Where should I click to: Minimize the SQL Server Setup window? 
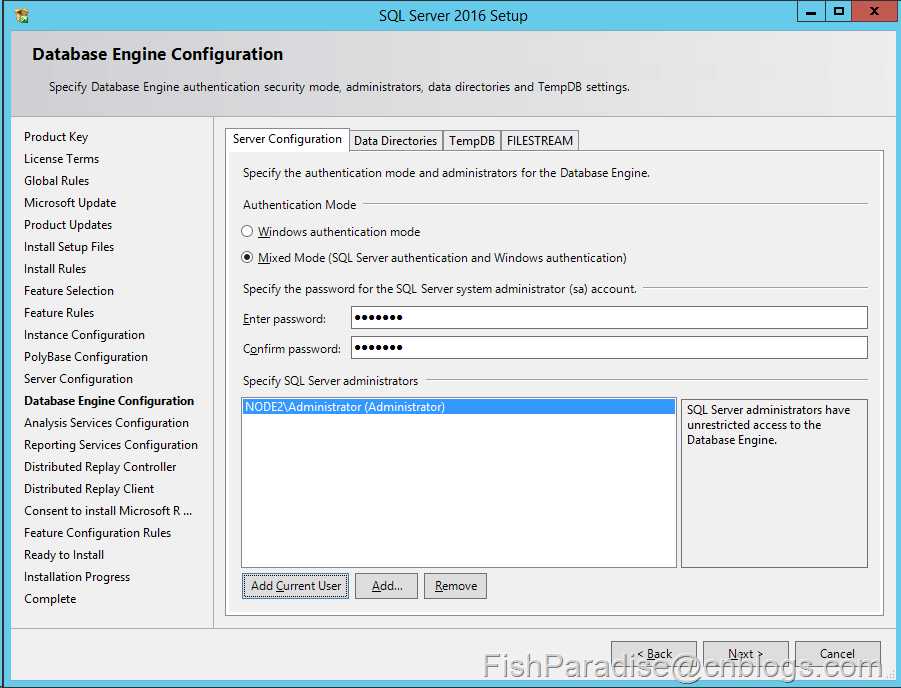(811, 11)
